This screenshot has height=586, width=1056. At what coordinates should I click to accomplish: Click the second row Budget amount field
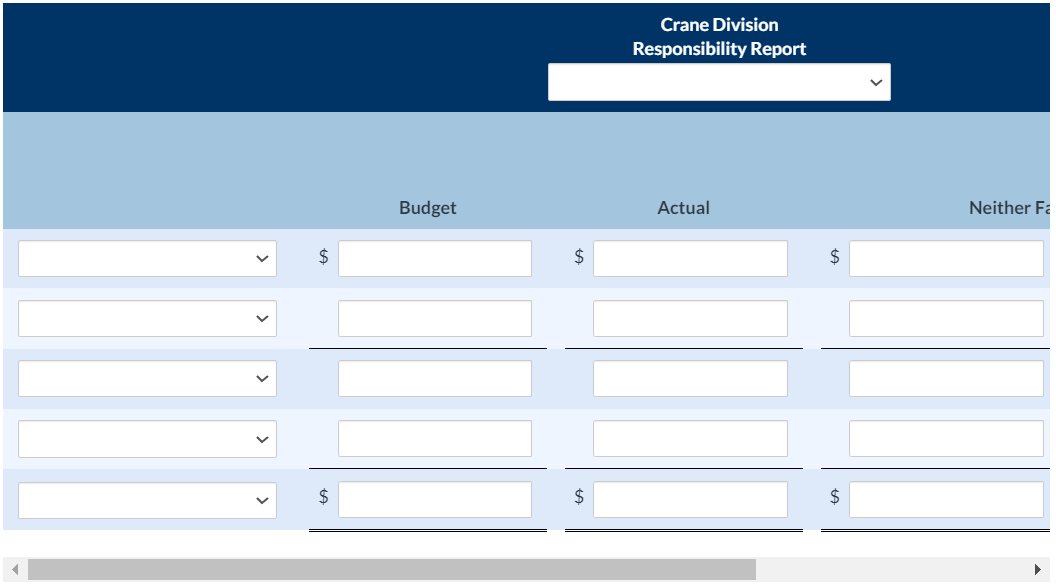[x=434, y=318]
